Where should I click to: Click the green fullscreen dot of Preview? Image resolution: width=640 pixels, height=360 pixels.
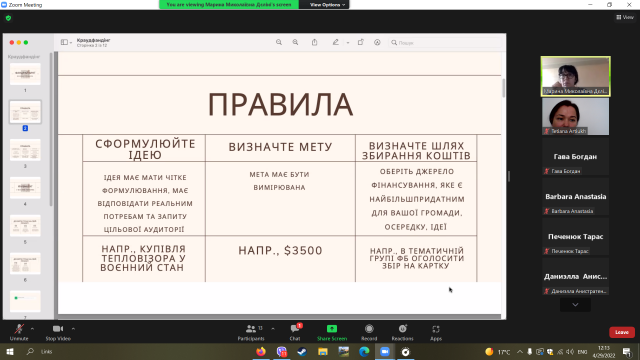pyautogui.click(x=26, y=42)
